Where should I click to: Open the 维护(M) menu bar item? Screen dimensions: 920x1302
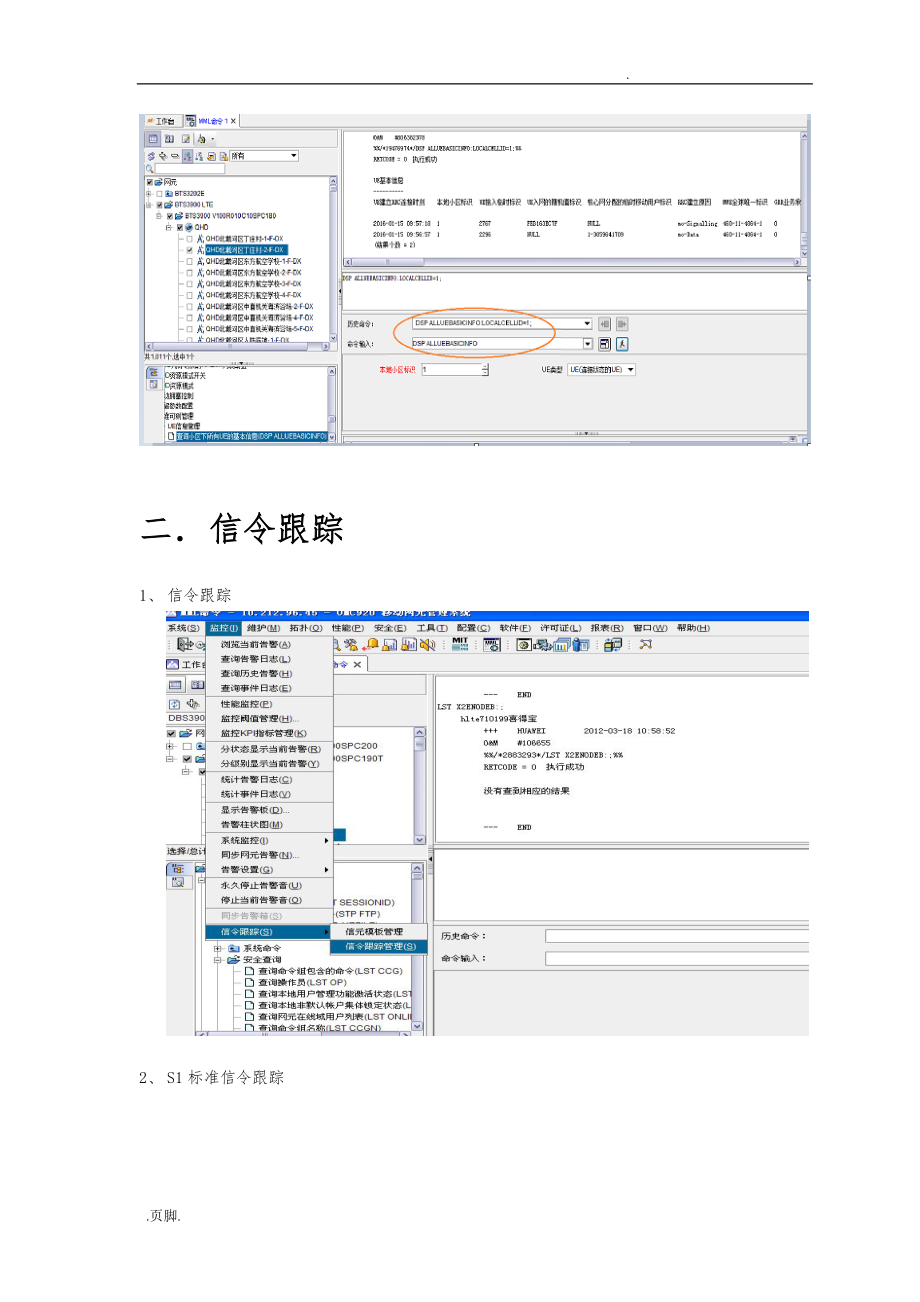click(x=265, y=628)
